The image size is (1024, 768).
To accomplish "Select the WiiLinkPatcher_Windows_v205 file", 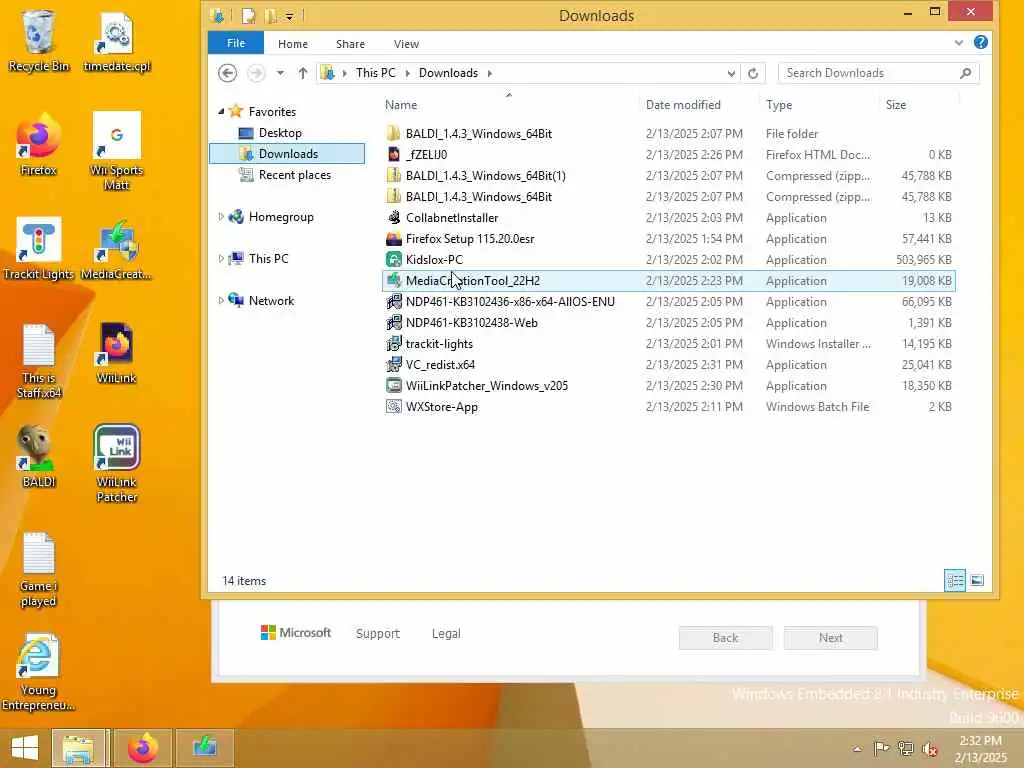I will coord(668,385).
